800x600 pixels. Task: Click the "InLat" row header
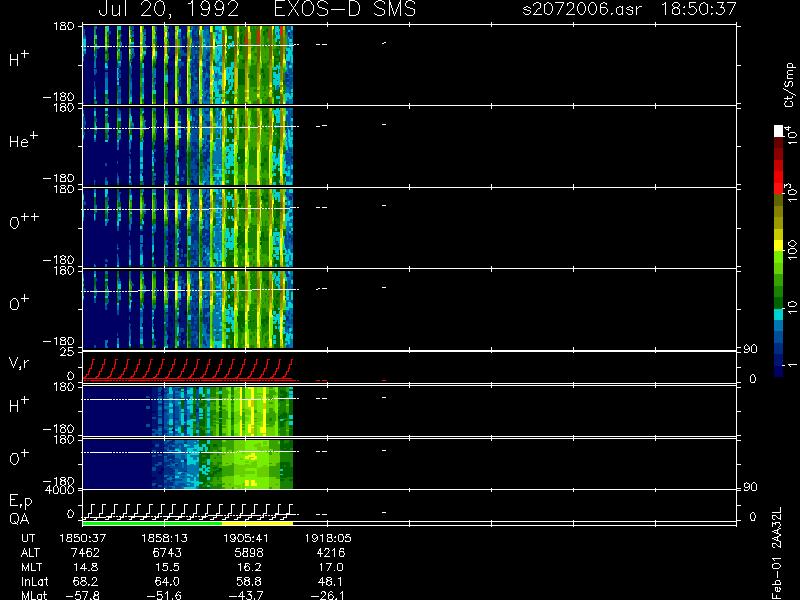coord(35,581)
